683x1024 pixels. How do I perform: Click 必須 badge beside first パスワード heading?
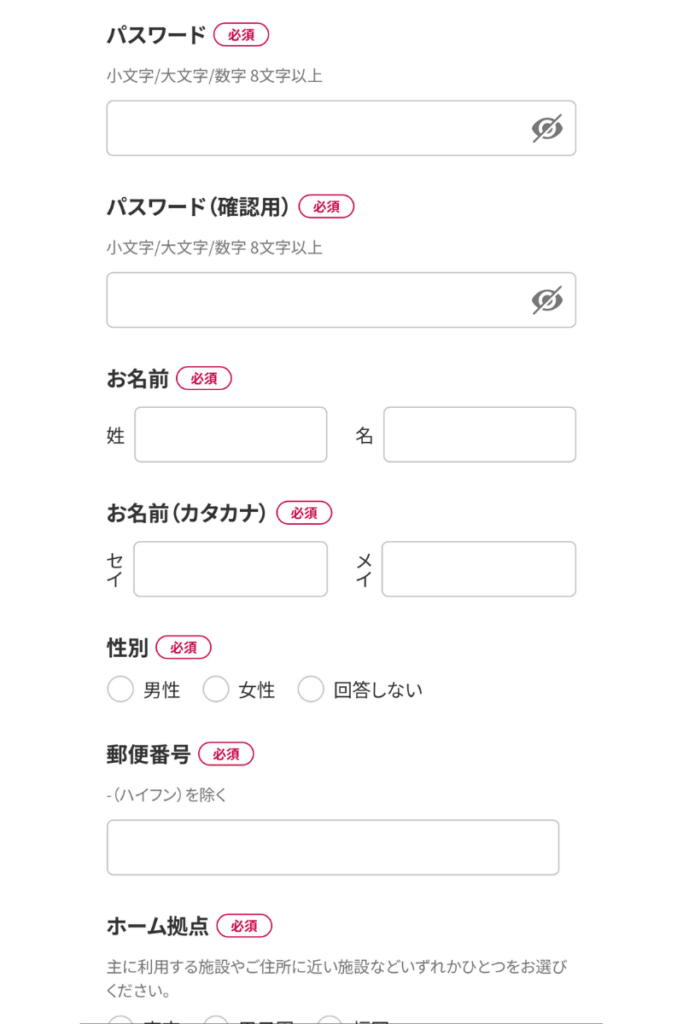[241, 35]
